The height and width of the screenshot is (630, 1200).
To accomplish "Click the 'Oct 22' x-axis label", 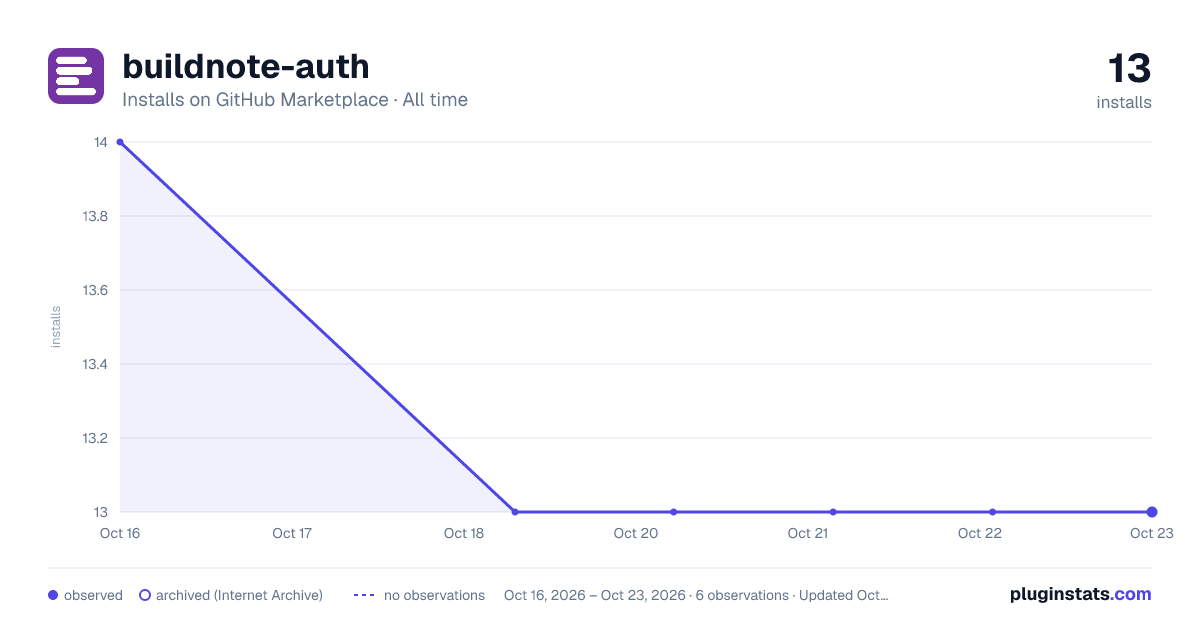I will point(980,533).
